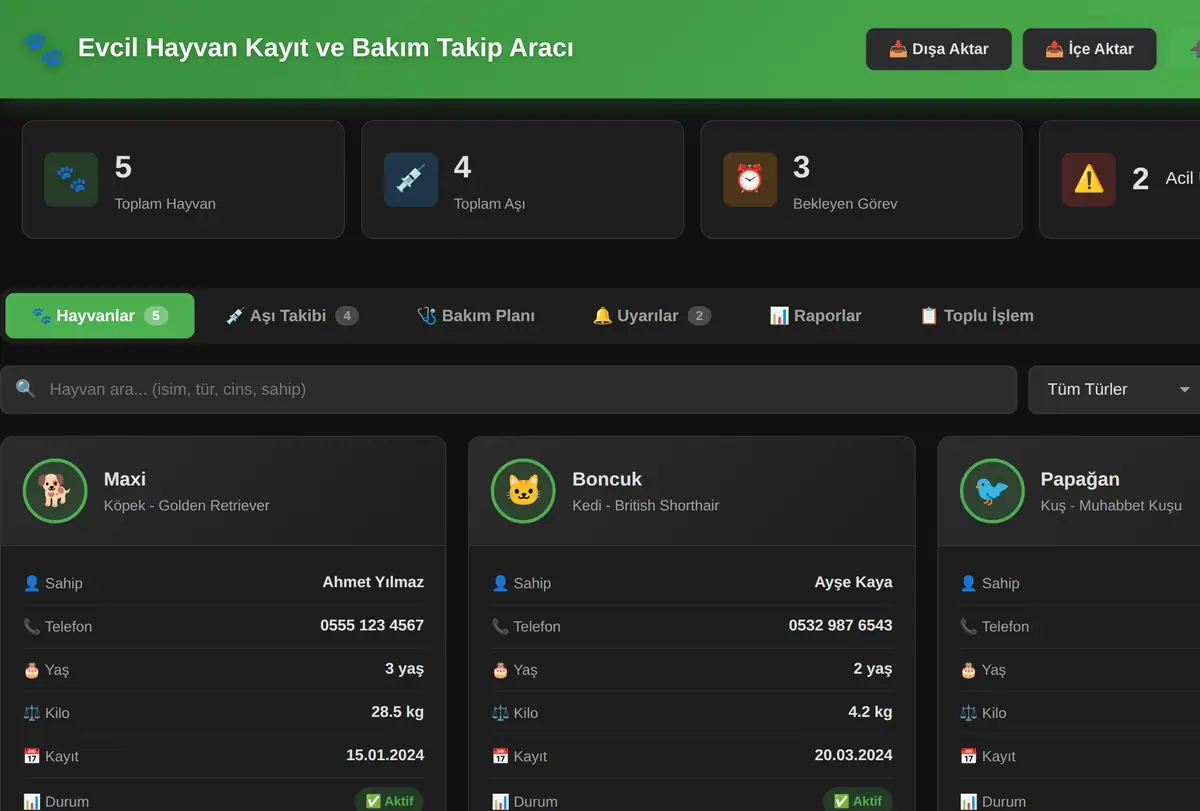Select the Hayvanlar tab
The height and width of the screenshot is (811, 1200).
pyautogui.click(x=100, y=316)
